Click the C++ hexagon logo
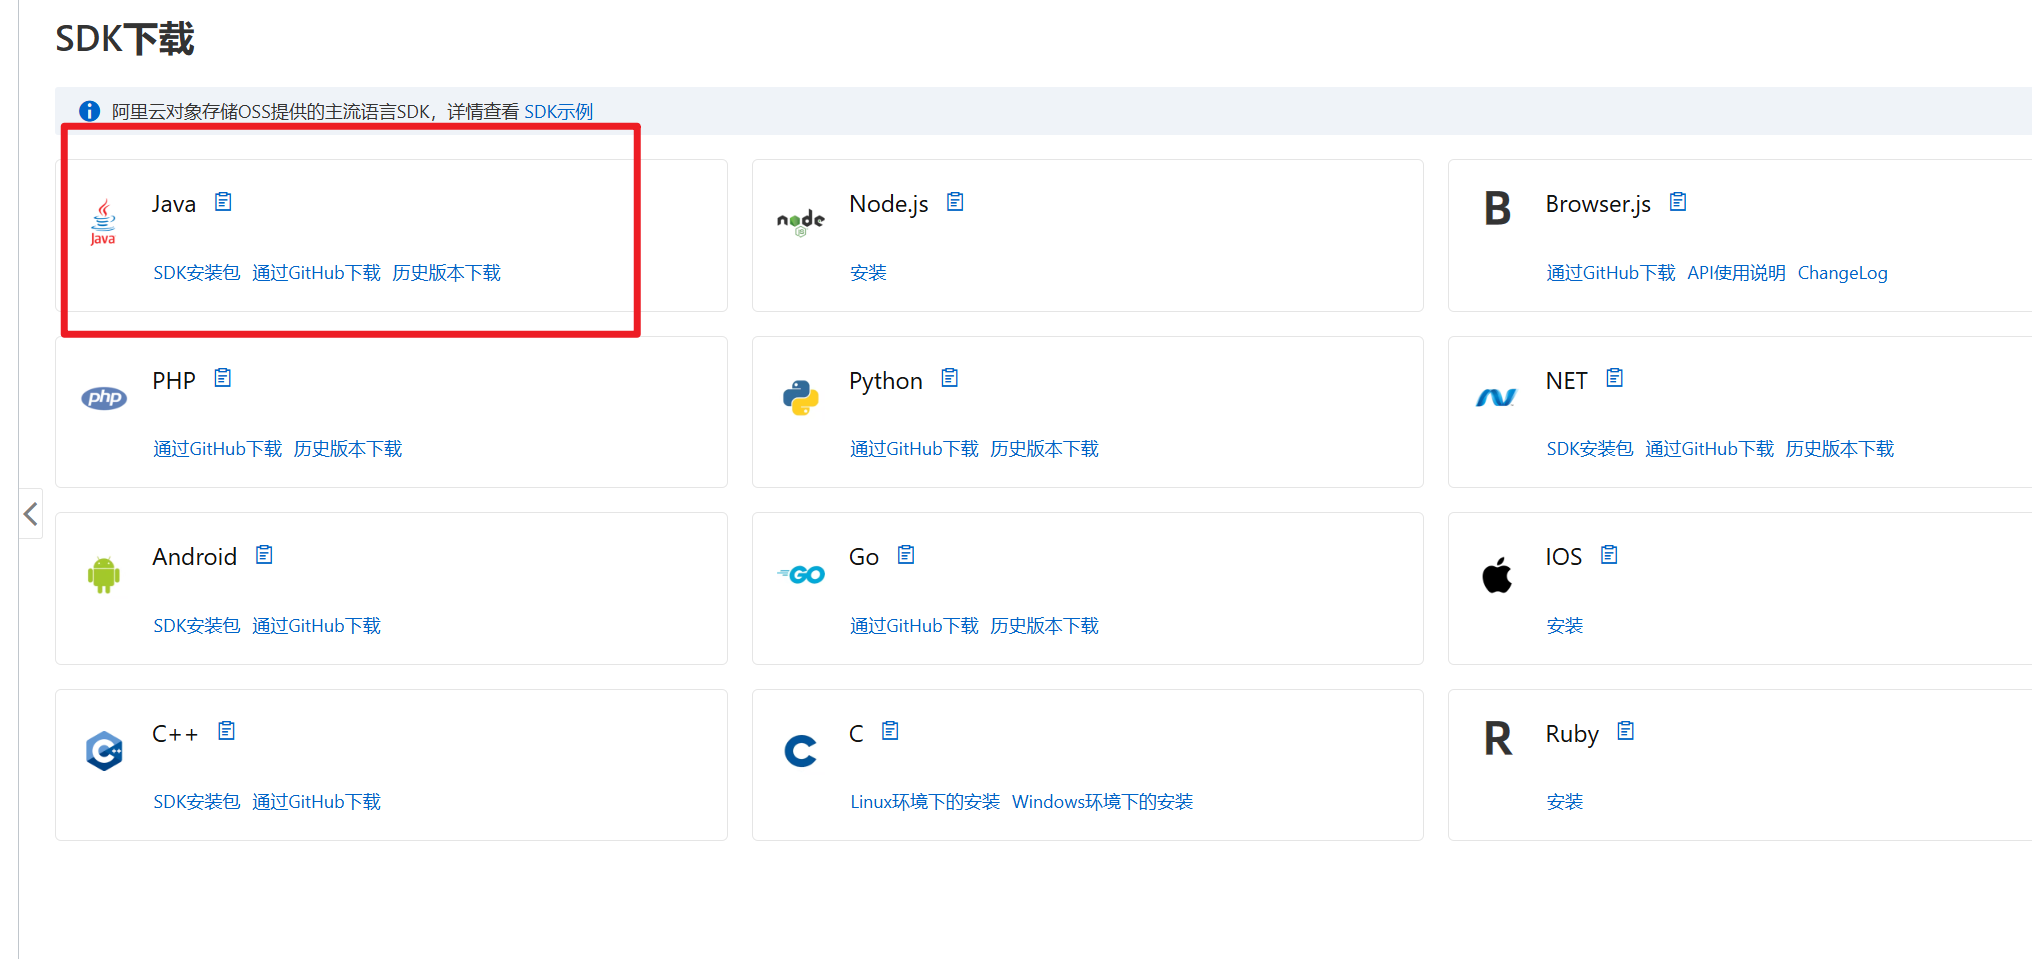The height and width of the screenshot is (959, 2032). (104, 751)
